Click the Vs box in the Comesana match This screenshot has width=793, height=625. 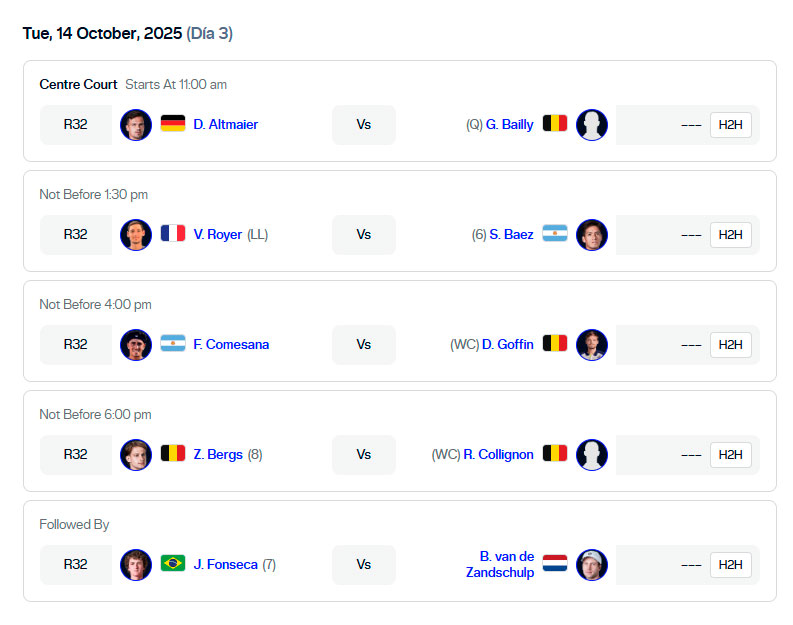[x=363, y=345]
